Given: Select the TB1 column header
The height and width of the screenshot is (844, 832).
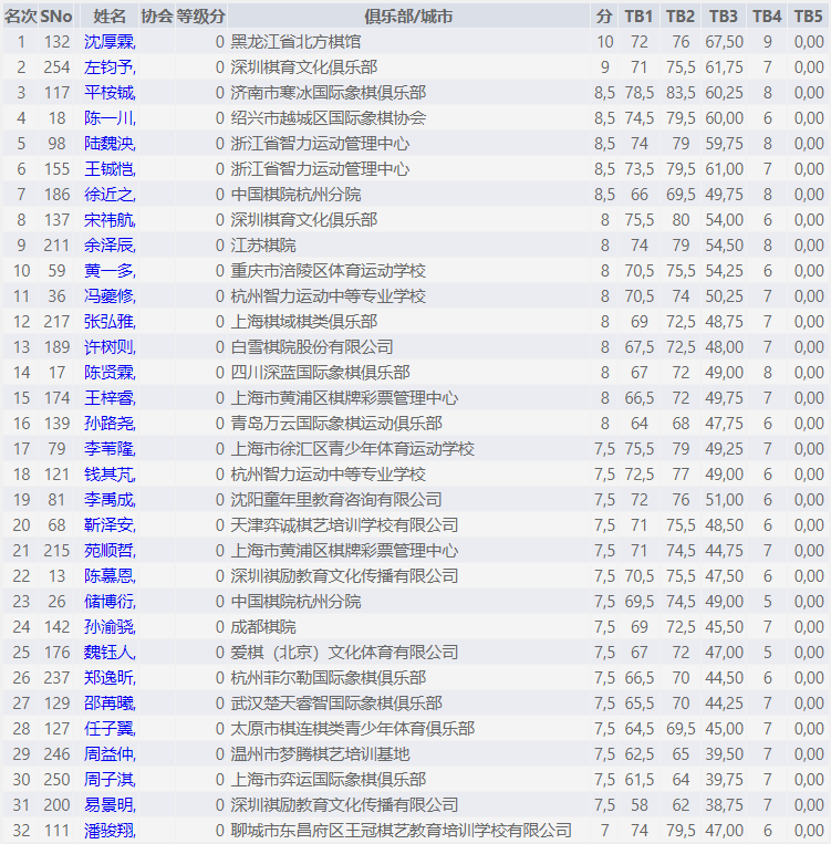Looking at the screenshot, I should 638,16.
